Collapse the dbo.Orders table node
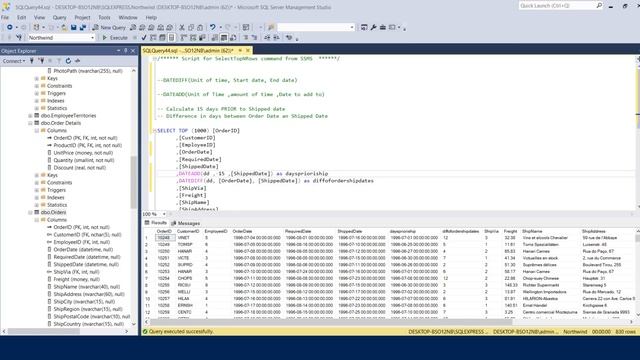640x360 pixels. pyautogui.click(x=30, y=212)
